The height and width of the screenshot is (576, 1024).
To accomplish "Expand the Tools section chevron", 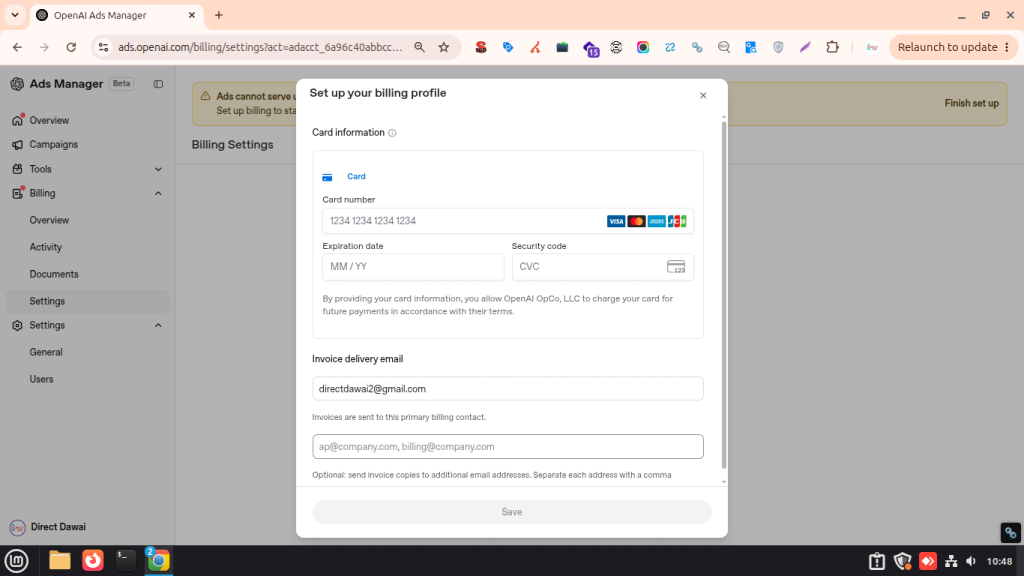I will [158, 169].
